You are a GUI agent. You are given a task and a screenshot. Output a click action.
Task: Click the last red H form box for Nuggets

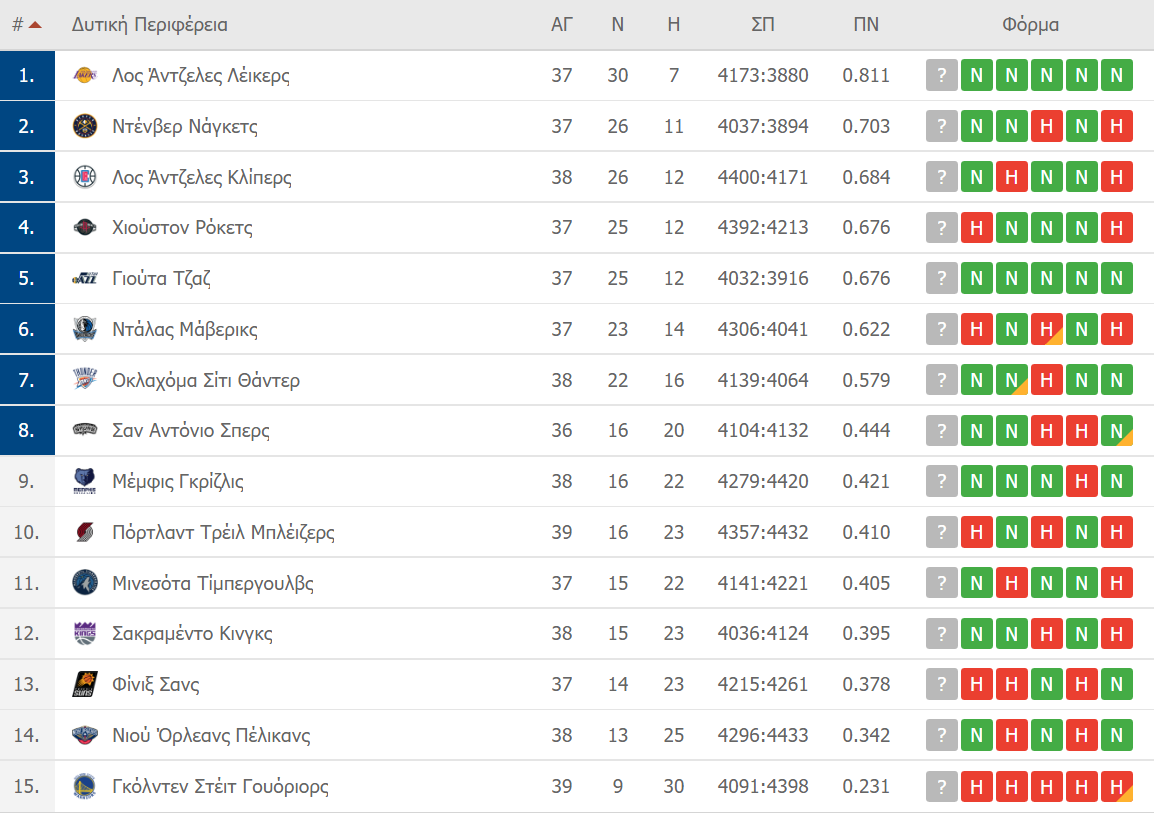coord(1116,127)
